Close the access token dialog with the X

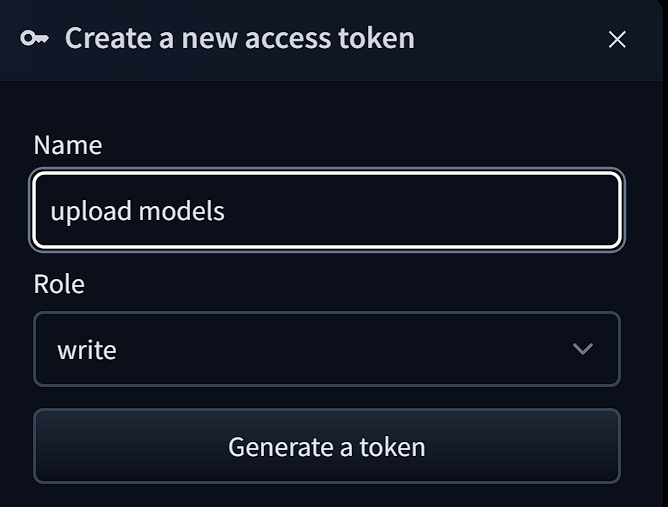coord(617,39)
